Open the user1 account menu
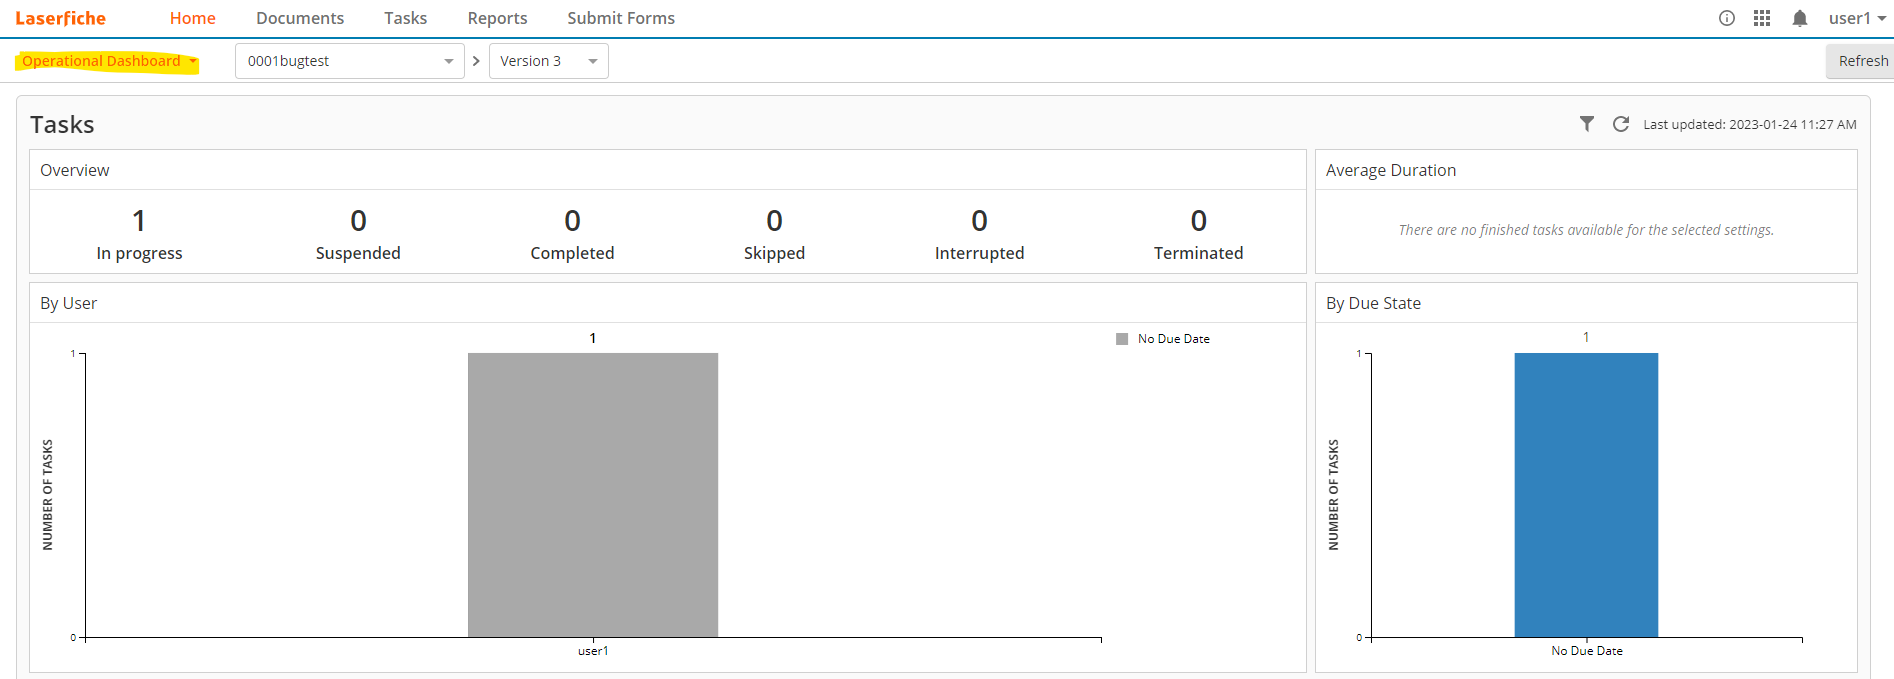 1857,18
